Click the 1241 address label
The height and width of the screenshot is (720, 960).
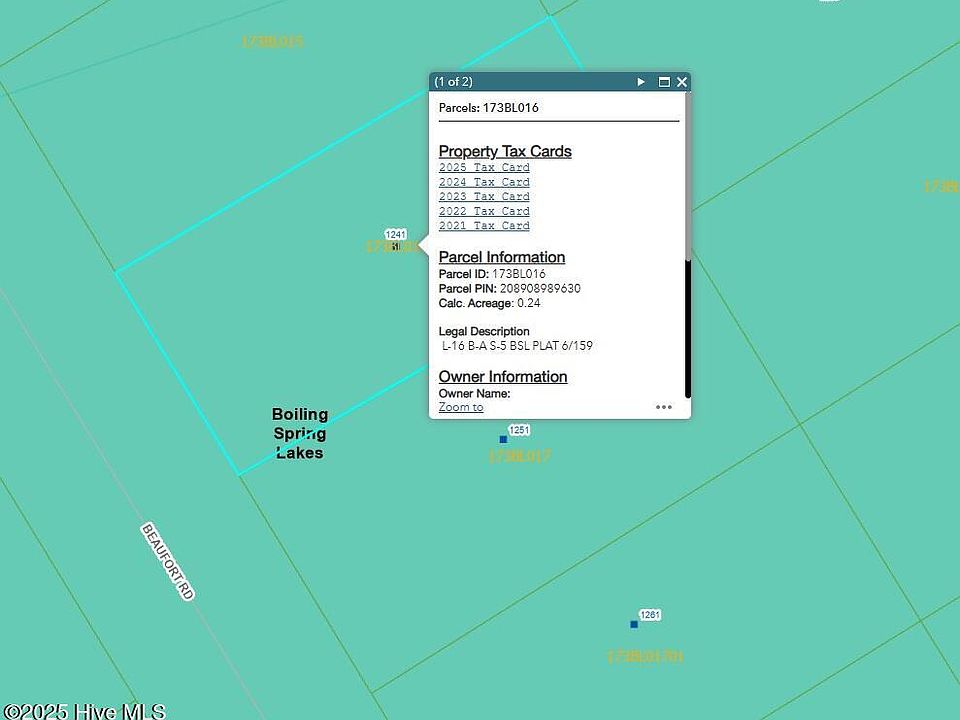click(x=396, y=234)
